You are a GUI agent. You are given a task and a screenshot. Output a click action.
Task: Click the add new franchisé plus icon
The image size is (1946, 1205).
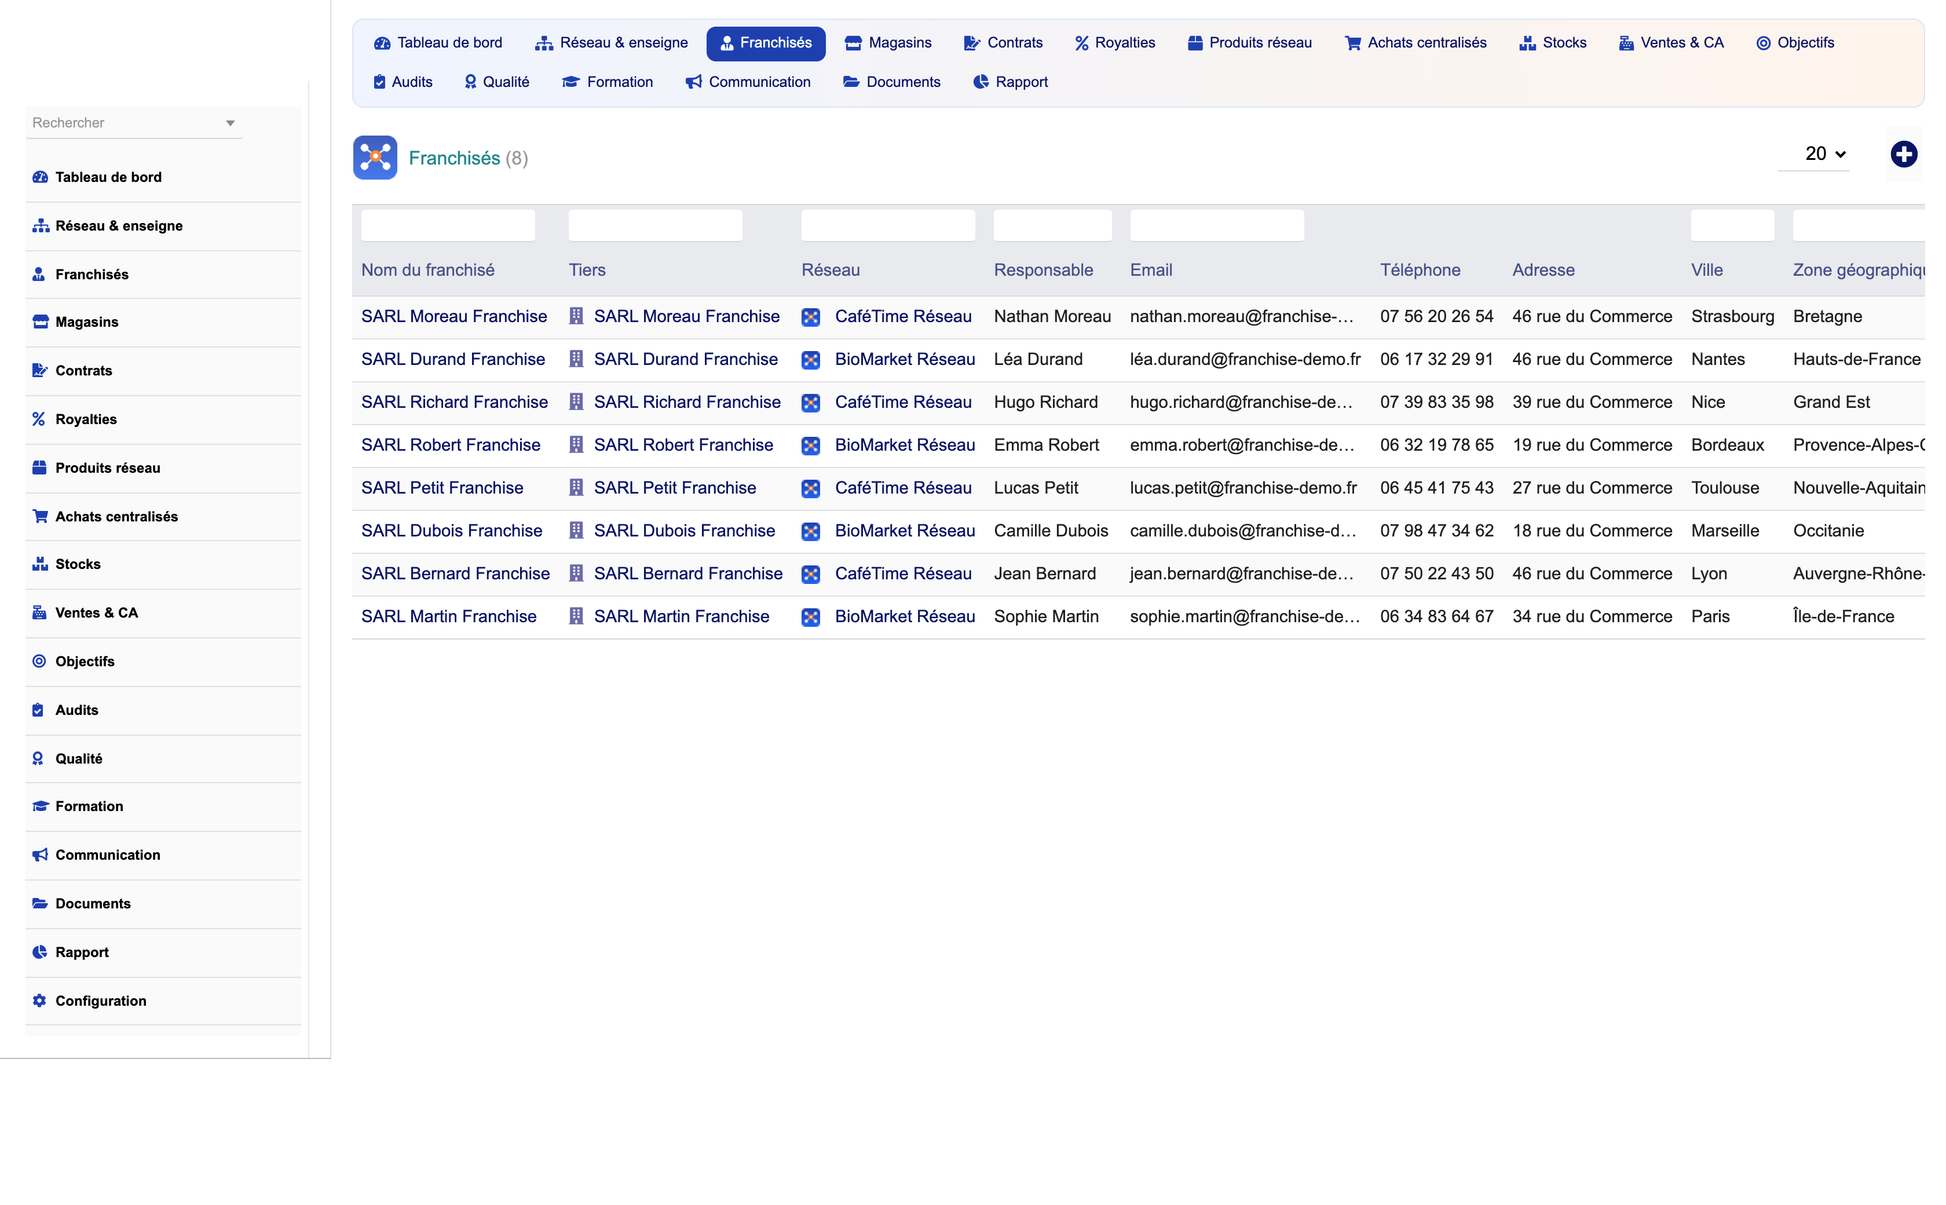click(x=1903, y=154)
